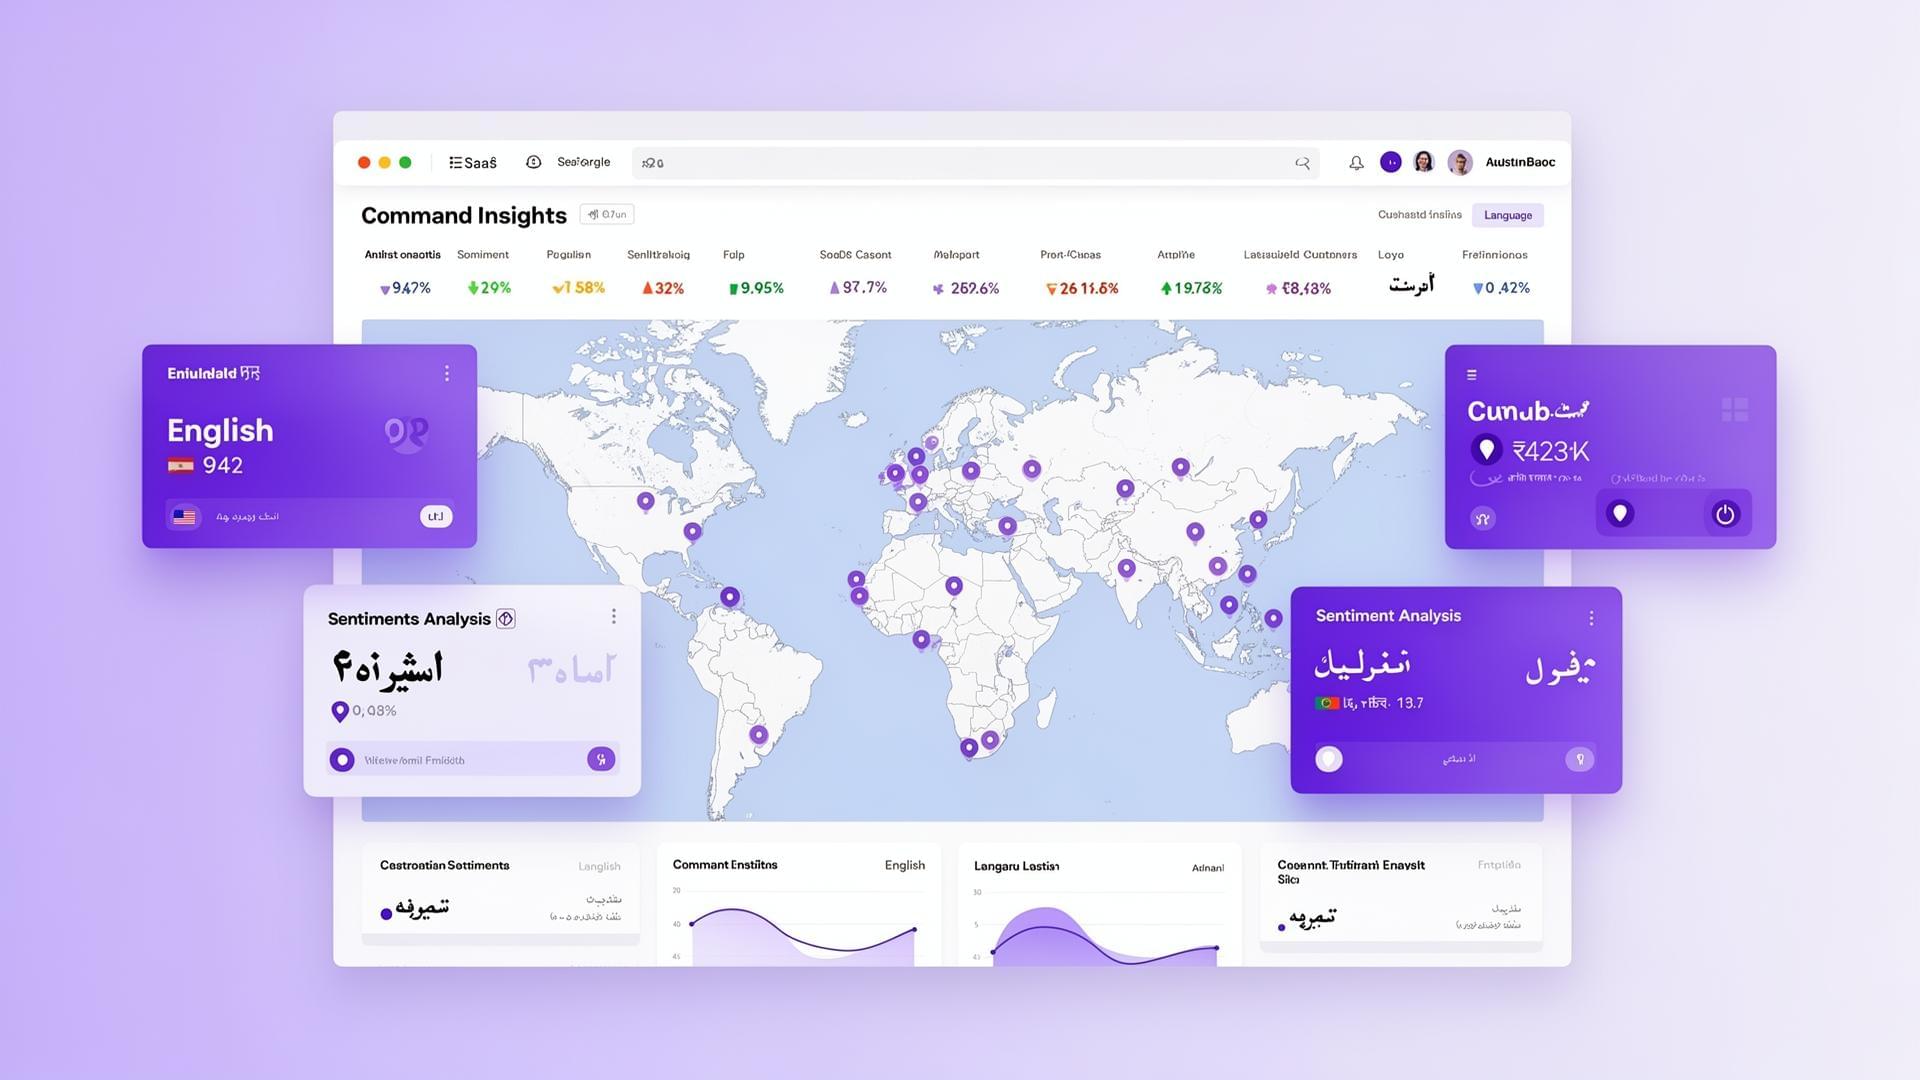Select the circular icon beside Sentiments Analysis title
Viewport: 1920px width, 1080px height.
506,618
